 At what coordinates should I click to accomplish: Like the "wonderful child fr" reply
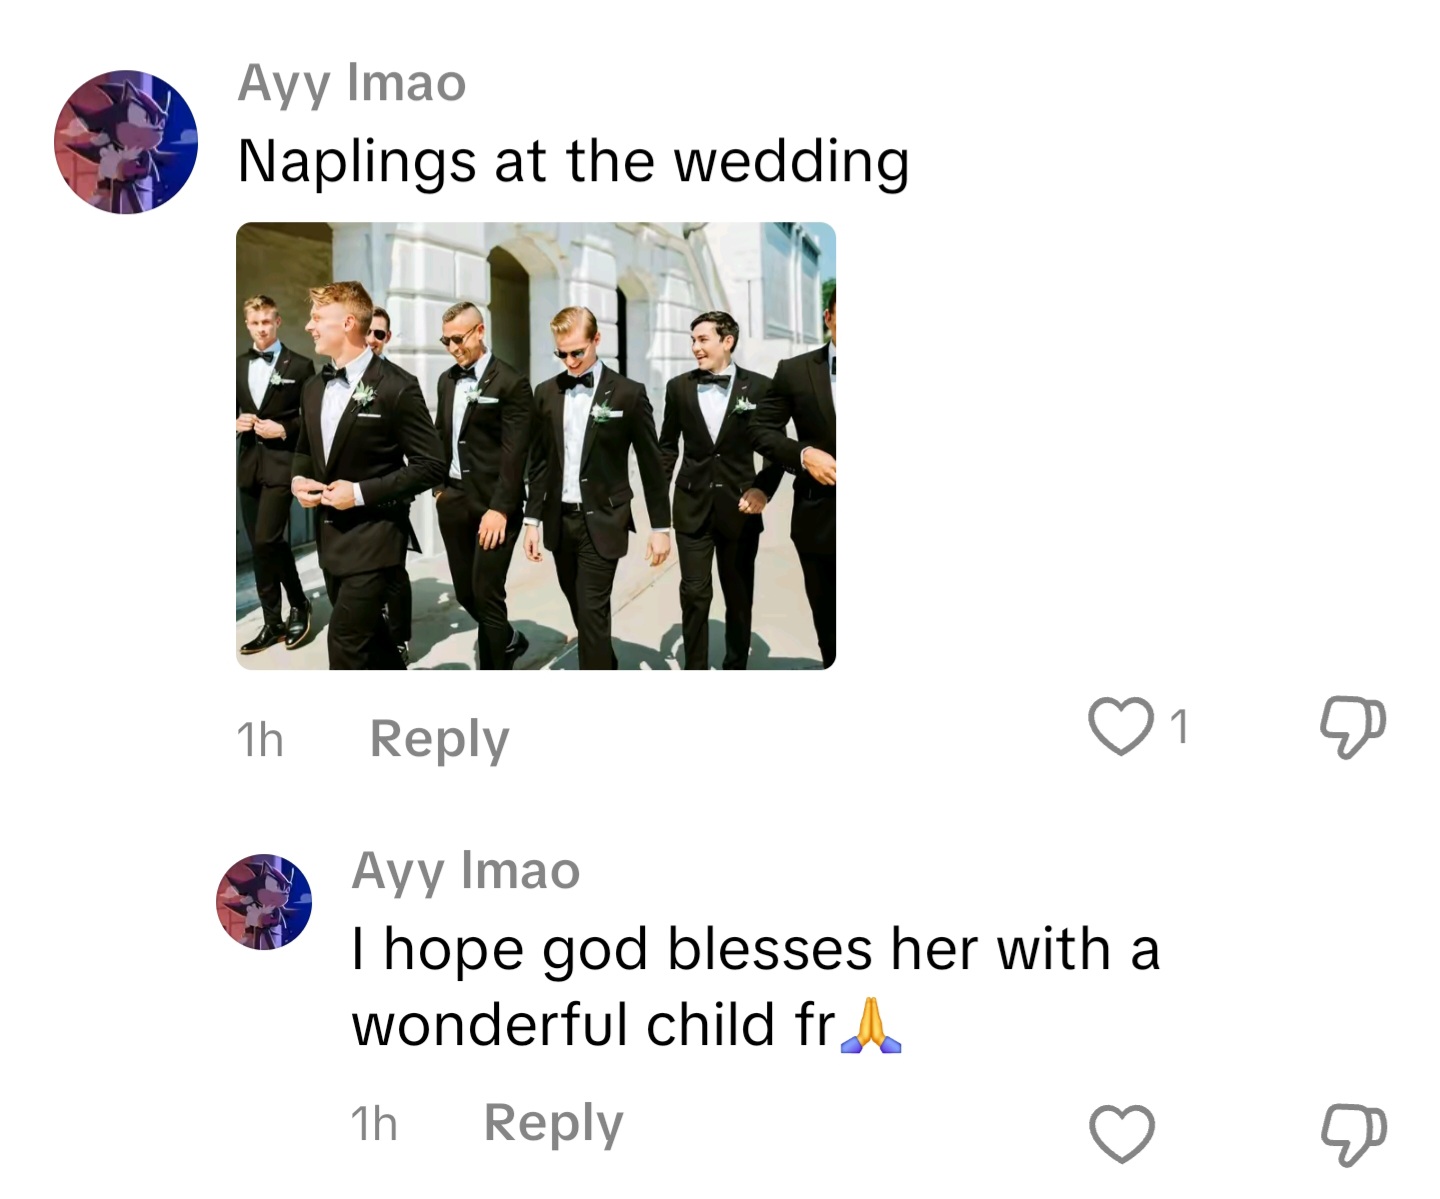pos(1121,1133)
